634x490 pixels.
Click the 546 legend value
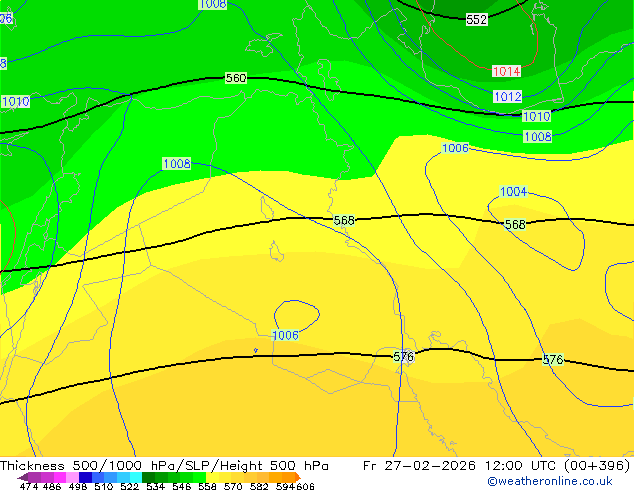[182, 486]
